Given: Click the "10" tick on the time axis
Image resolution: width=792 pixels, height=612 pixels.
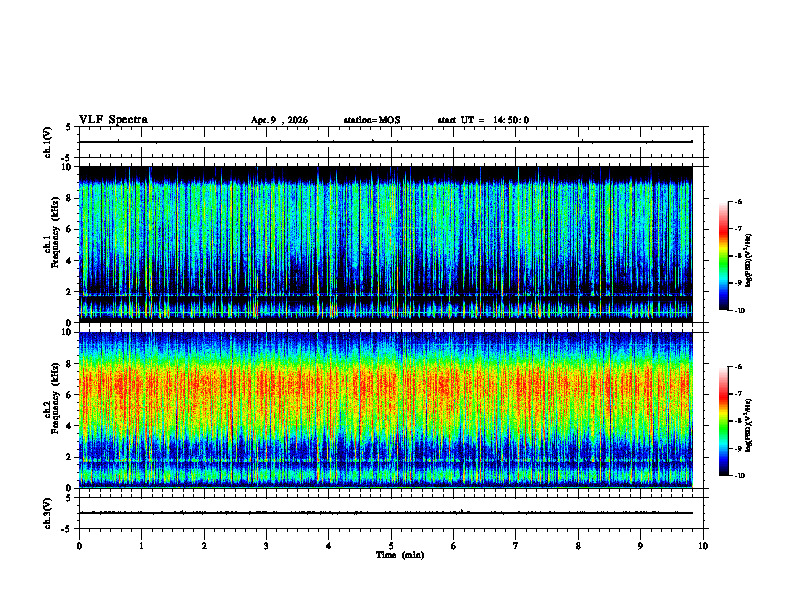Looking at the screenshot, I should coord(703,546).
